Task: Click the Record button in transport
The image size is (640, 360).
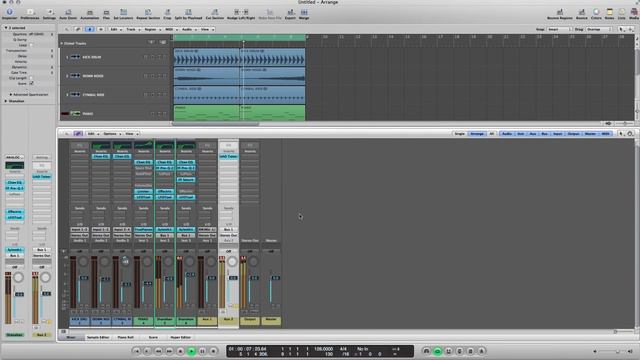Action: pyautogui.click(x=213, y=351)
